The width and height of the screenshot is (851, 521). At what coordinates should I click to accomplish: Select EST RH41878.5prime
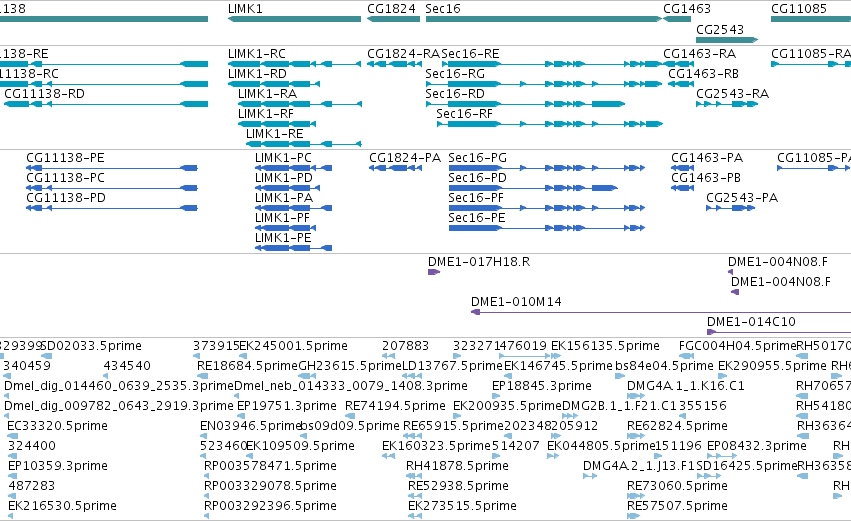(x=458, y=467)
